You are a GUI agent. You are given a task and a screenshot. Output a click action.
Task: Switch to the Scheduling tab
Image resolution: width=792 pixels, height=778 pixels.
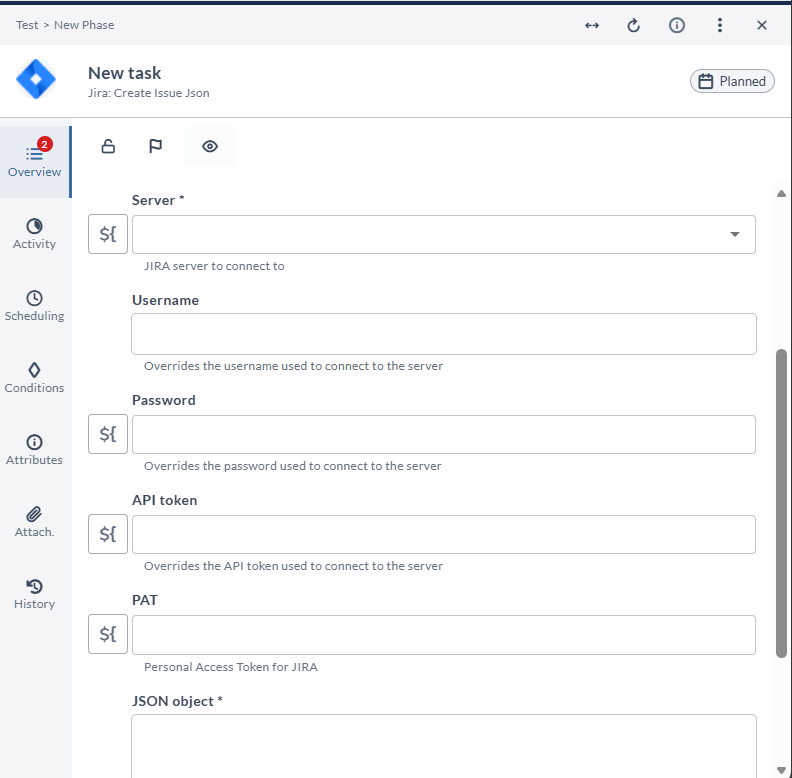pos(34,306)
